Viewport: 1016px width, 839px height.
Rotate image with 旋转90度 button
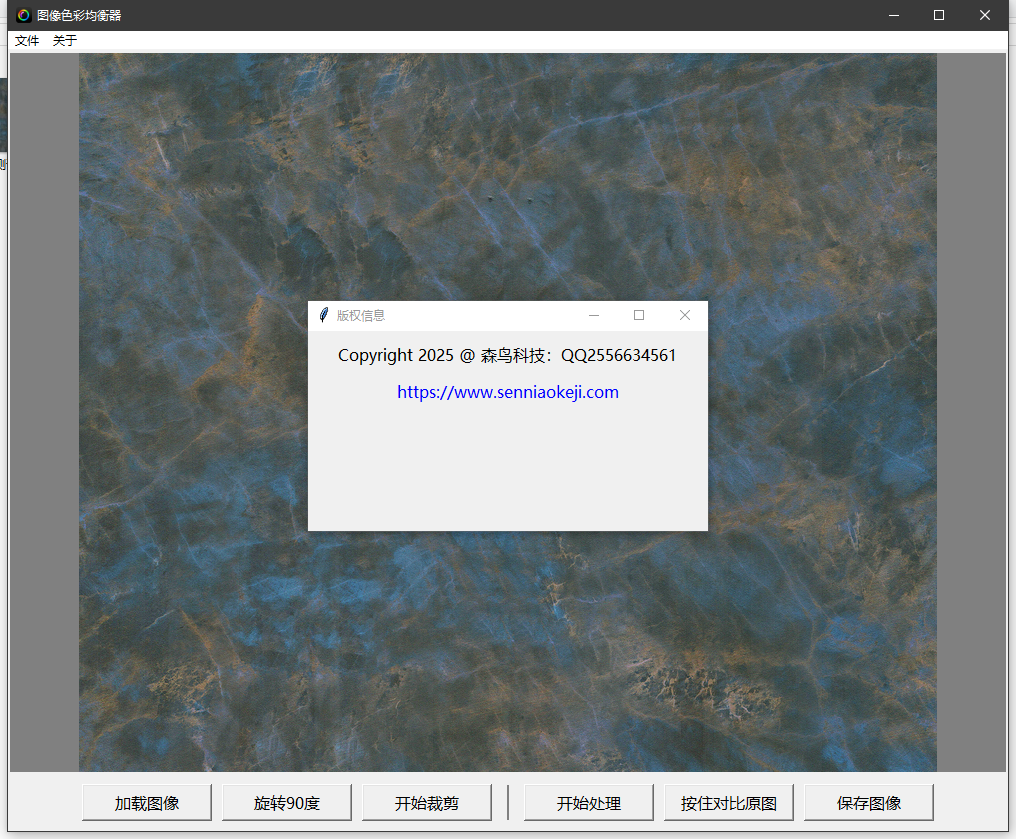(x=287, y=803)
